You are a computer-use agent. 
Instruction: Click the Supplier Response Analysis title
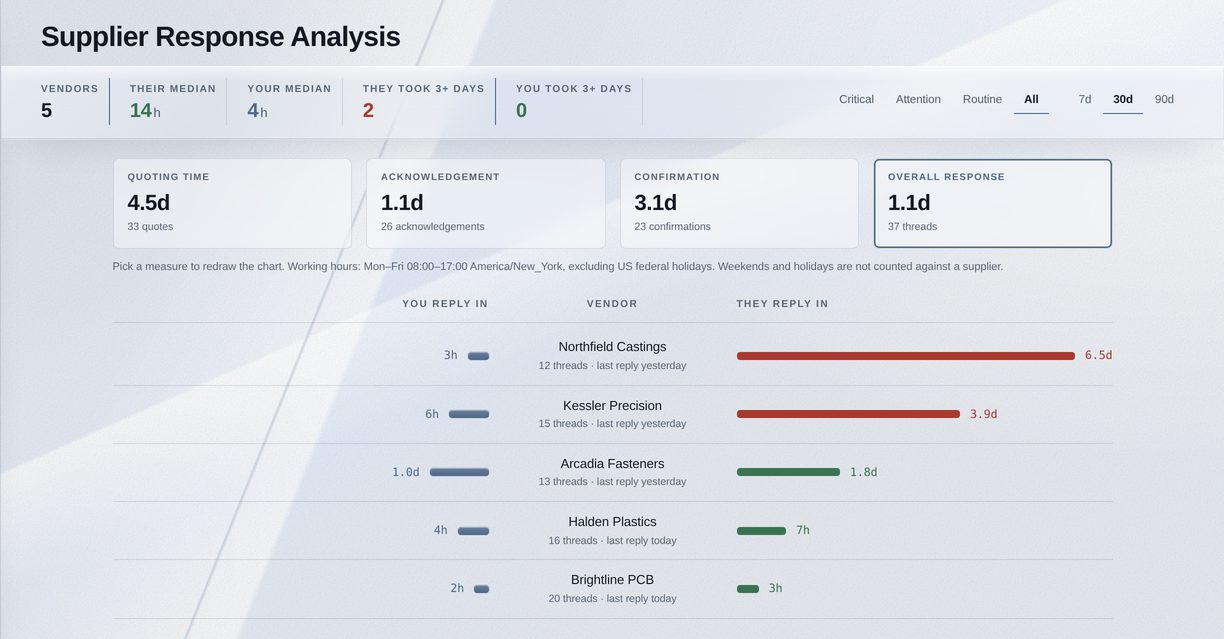tap(220, 37)
